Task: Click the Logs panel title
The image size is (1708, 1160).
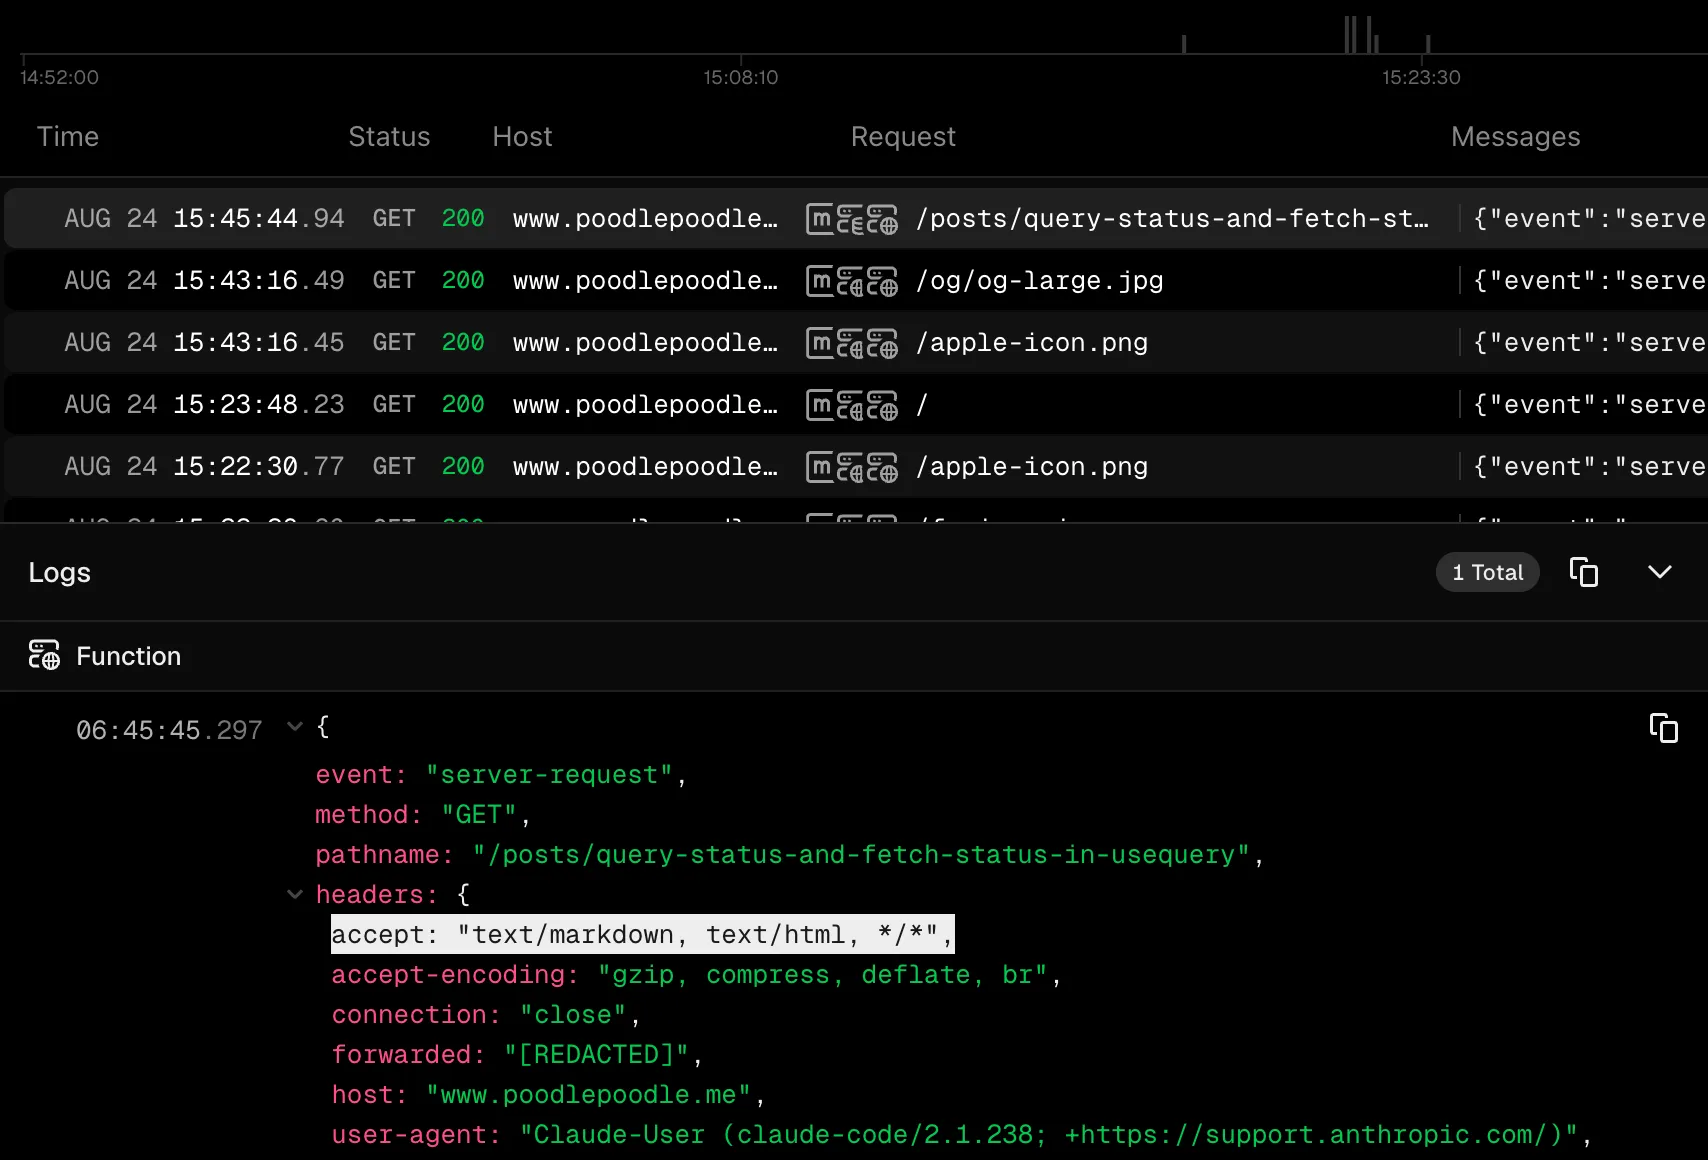Action: pos(60,573)
